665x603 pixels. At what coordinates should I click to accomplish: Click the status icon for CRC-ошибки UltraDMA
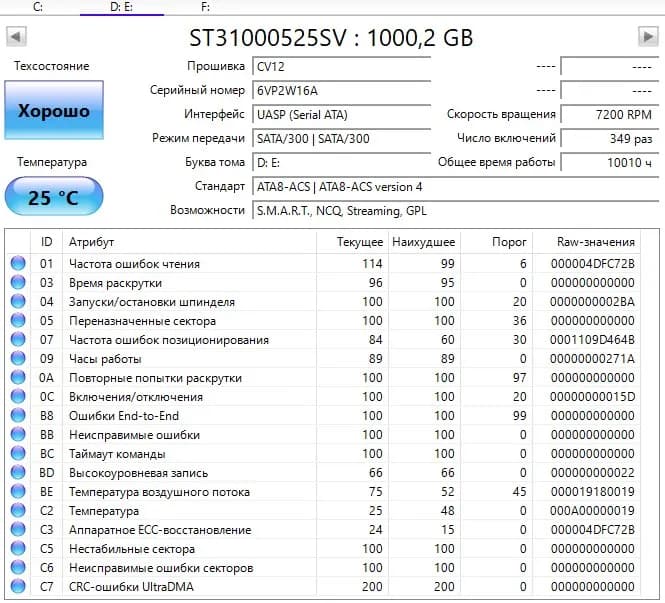pyautogui.click(x=18, y=586)
